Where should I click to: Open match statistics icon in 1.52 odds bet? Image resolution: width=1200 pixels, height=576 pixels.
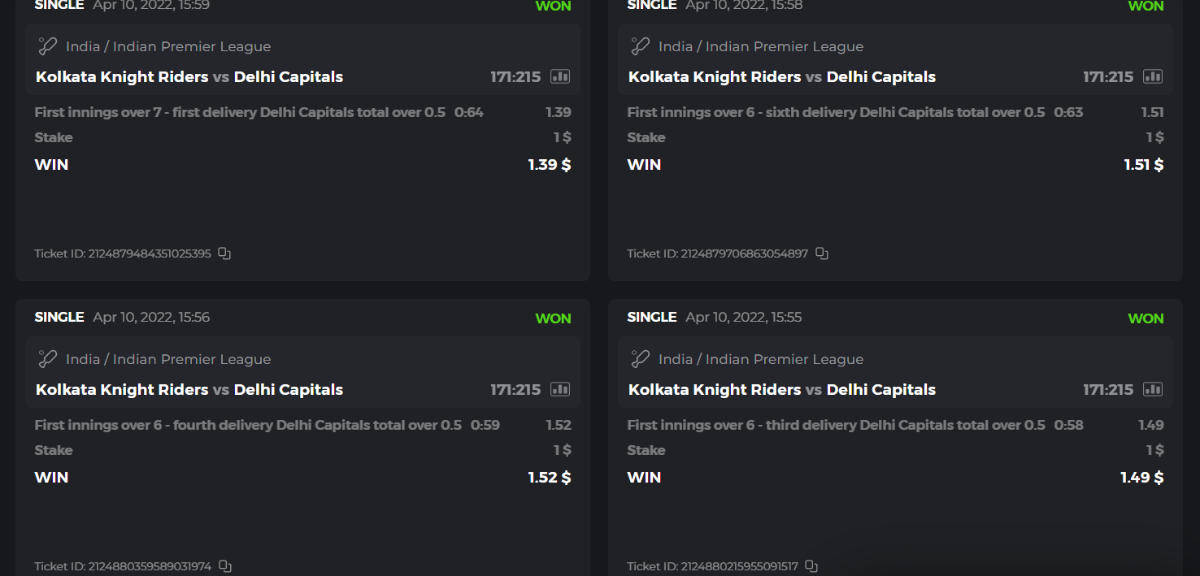click(560, 390)
